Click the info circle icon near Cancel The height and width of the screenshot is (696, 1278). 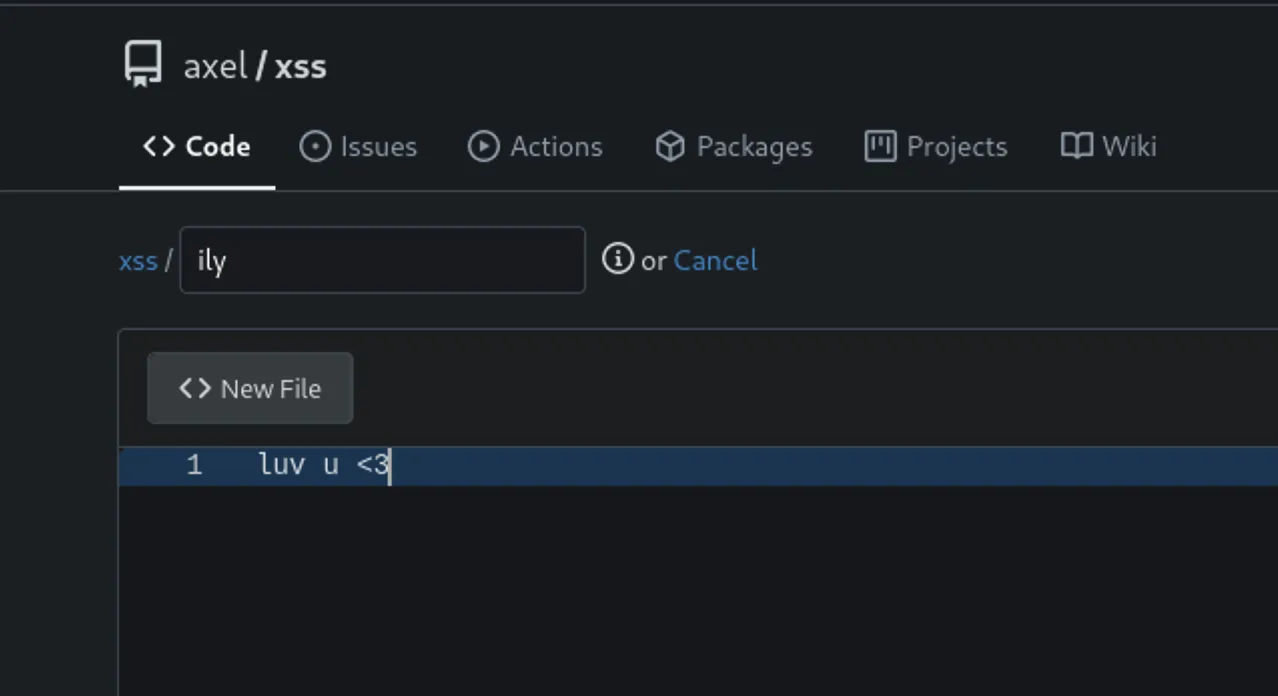point(618,259)
